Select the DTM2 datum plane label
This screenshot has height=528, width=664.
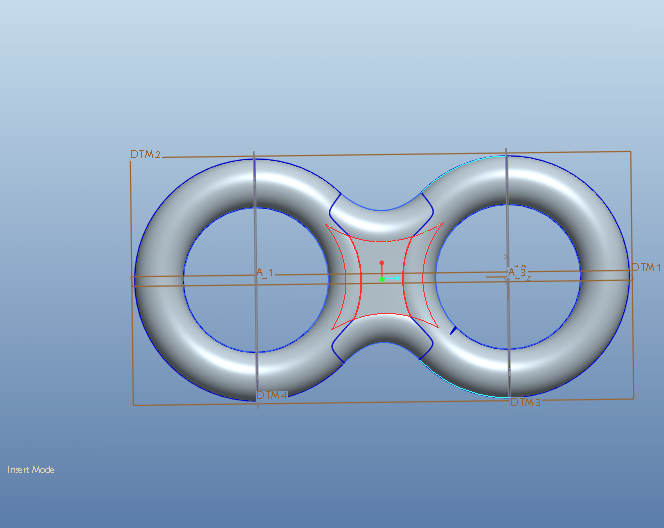pos(145,154)
